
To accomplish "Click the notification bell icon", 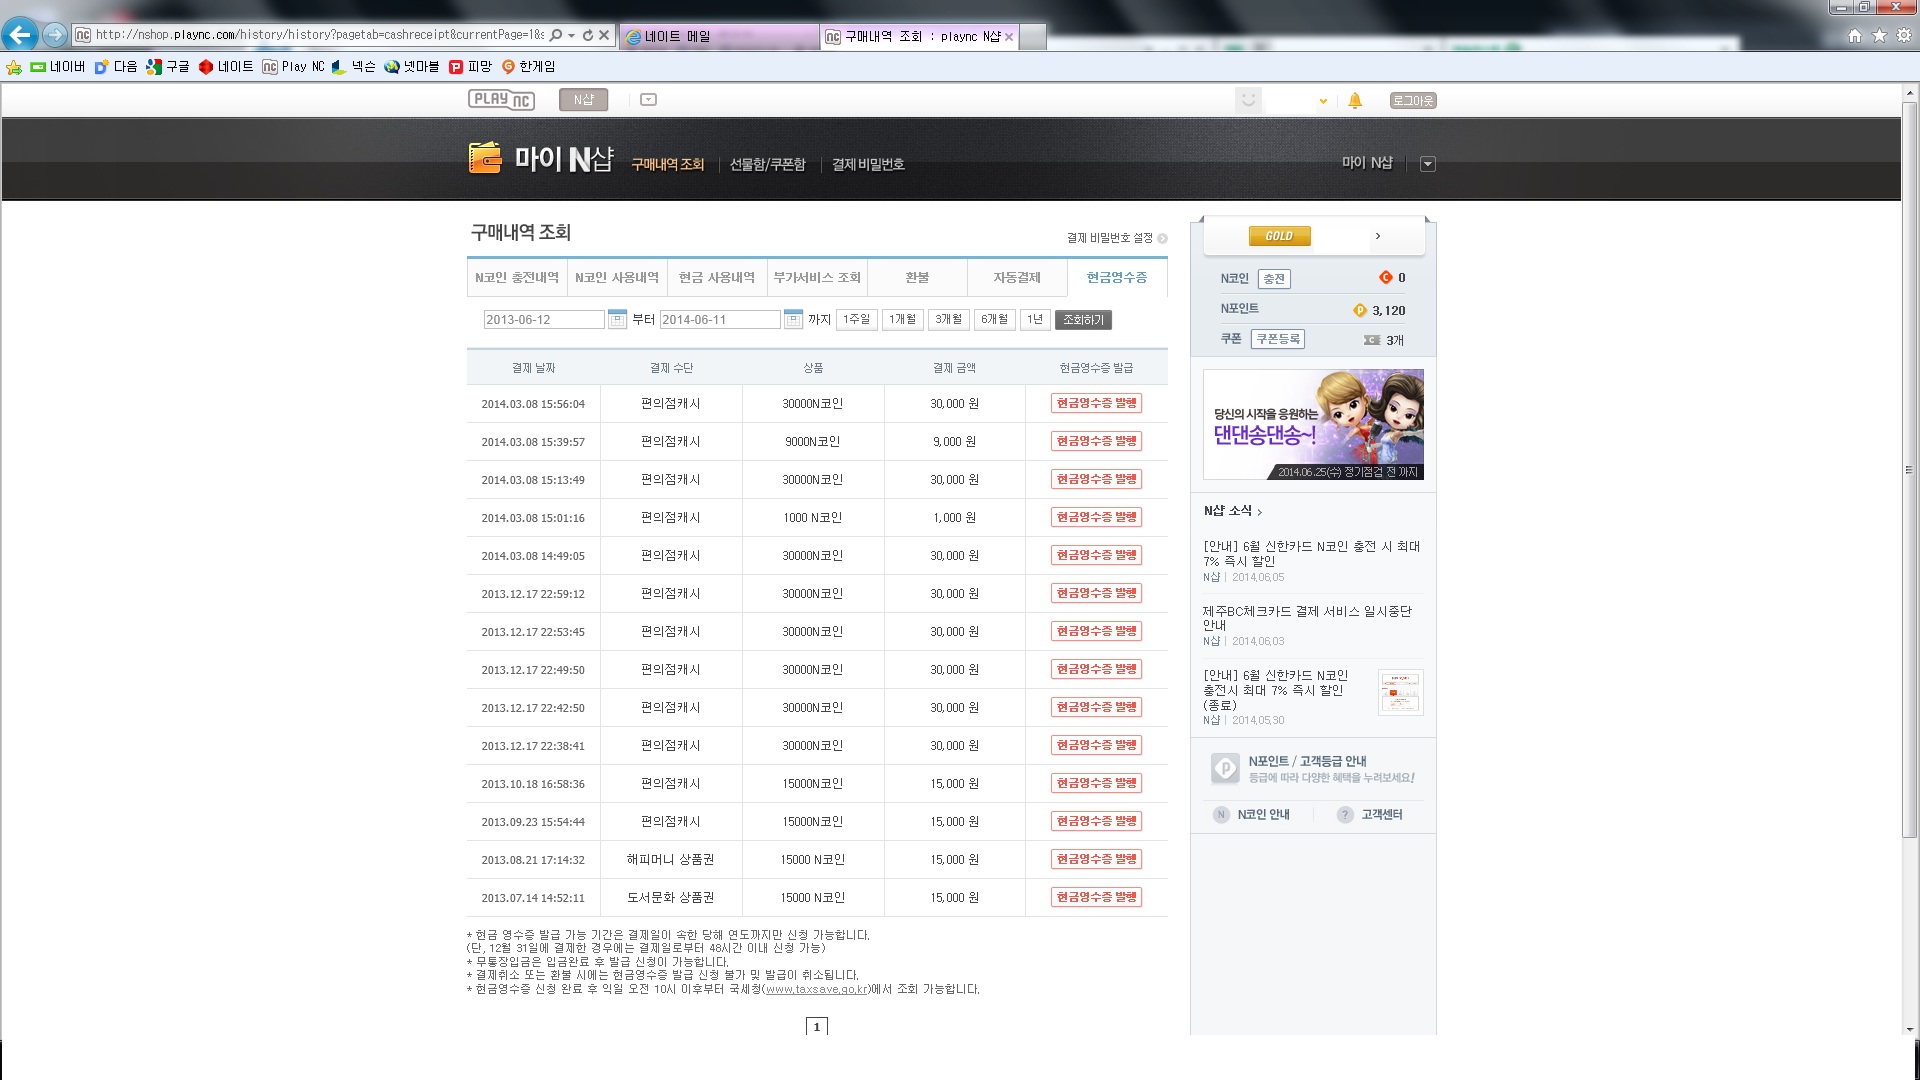I will (x=1355, y=100).
